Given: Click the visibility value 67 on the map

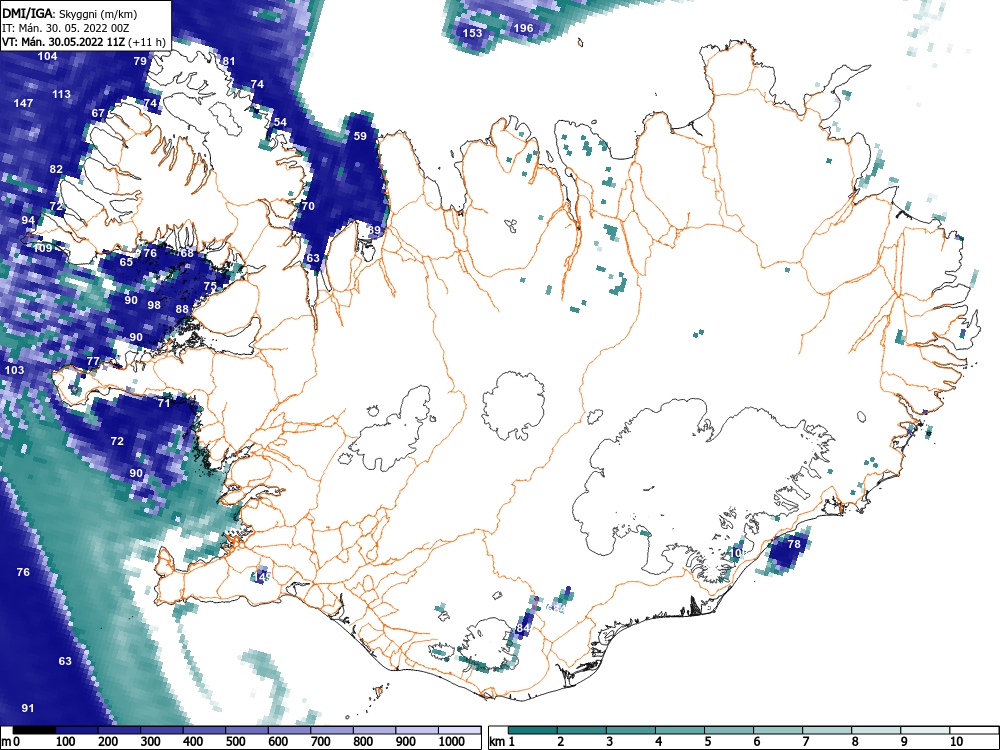Looking at the screenshot, I should point(98,113).
